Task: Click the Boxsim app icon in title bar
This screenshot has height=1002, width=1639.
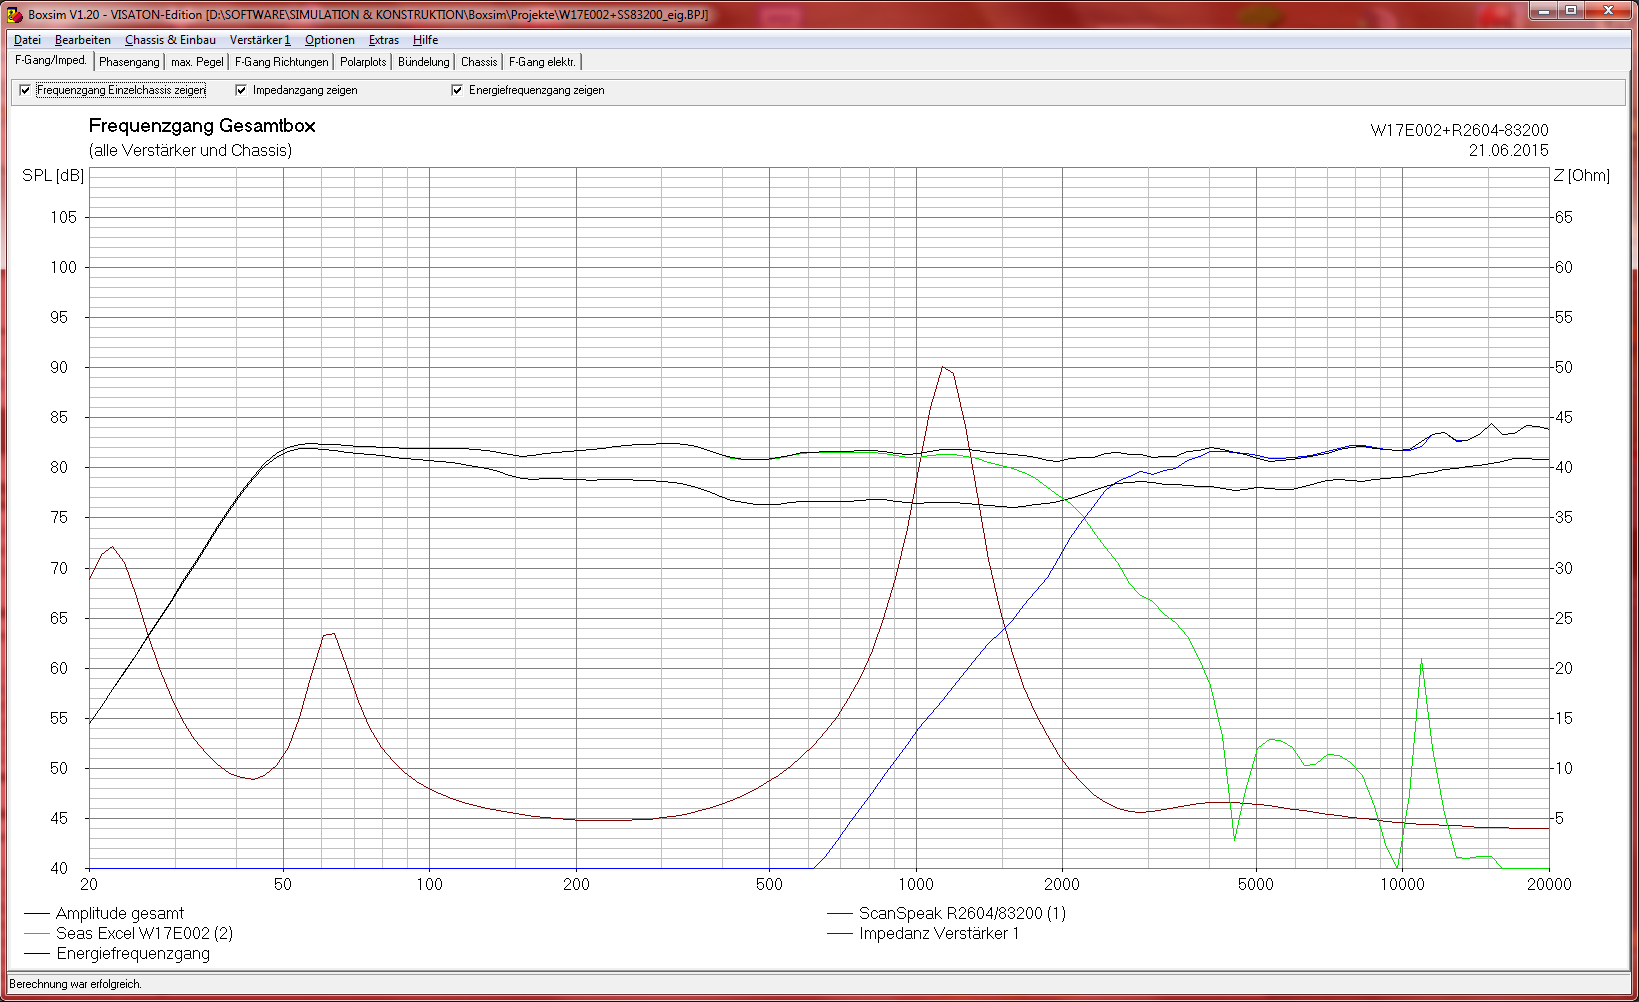Action: click(x=14, y=15)
